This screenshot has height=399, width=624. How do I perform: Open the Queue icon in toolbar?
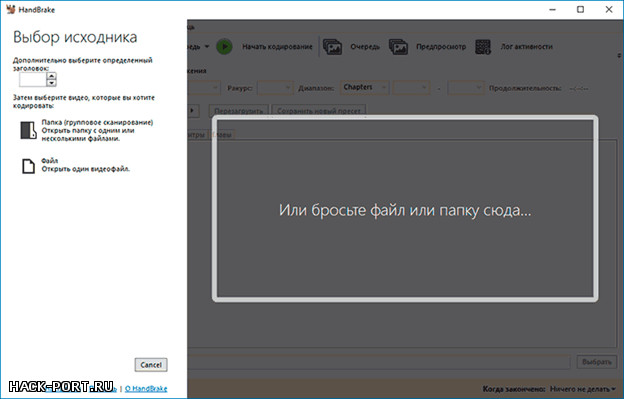tap(332, 47)
